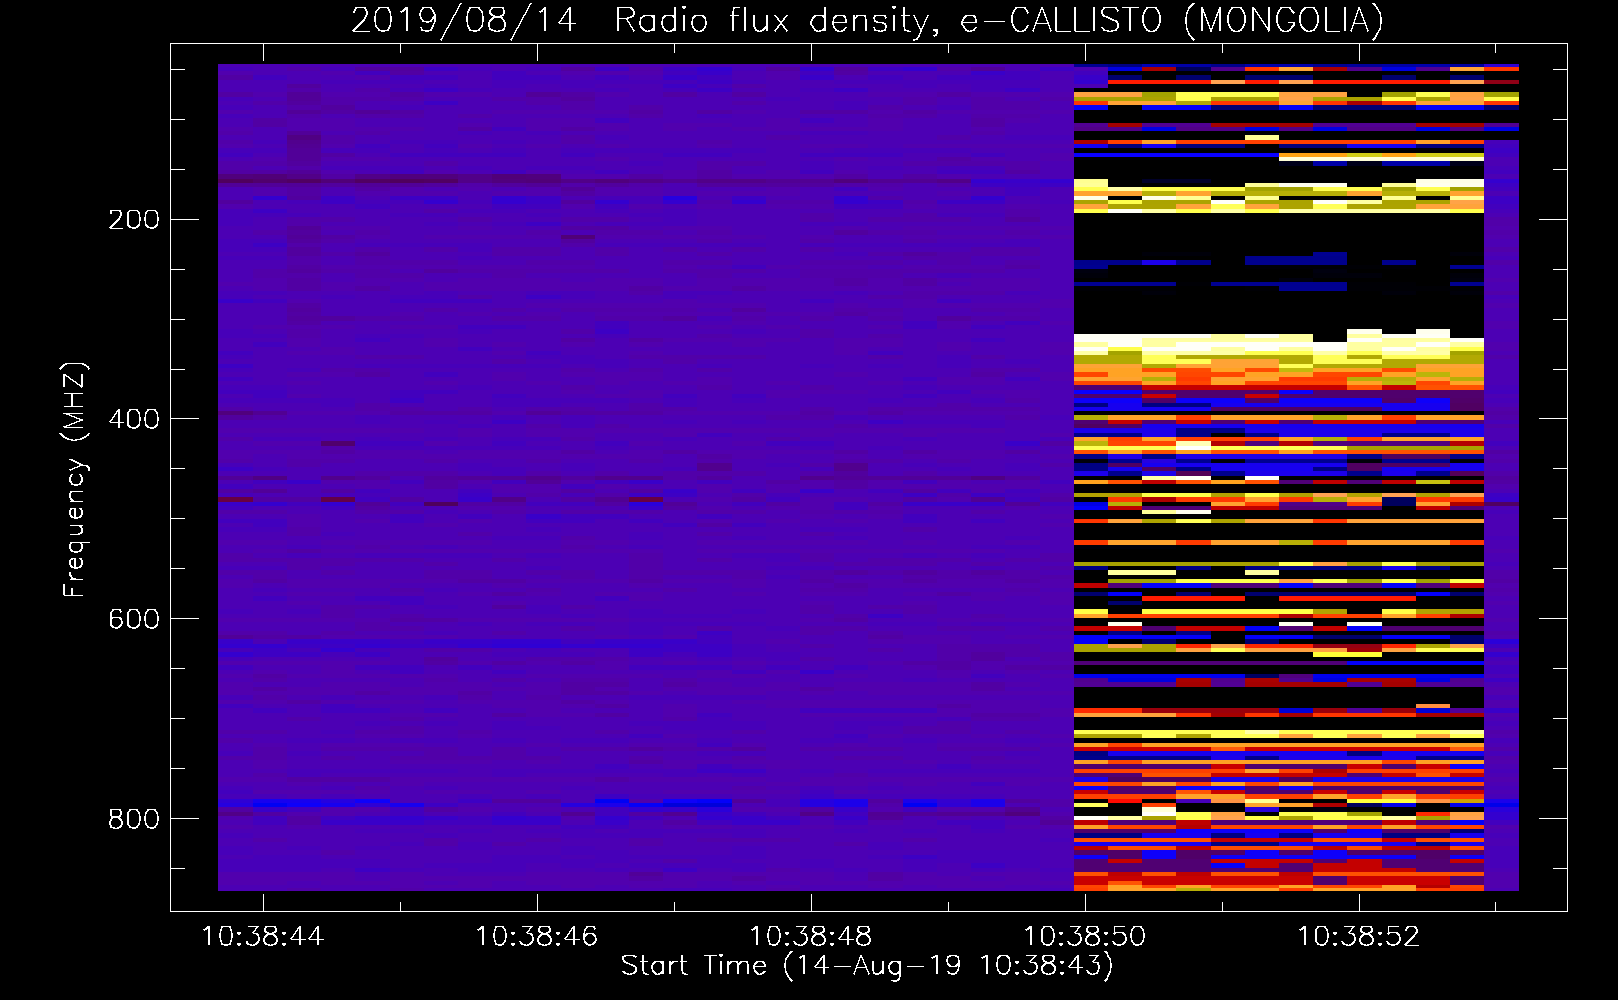Click the 'Frequency (MHZ)' y-axis label
The height and width of the screenshot is (1000, 1618).
coord(75,480)
